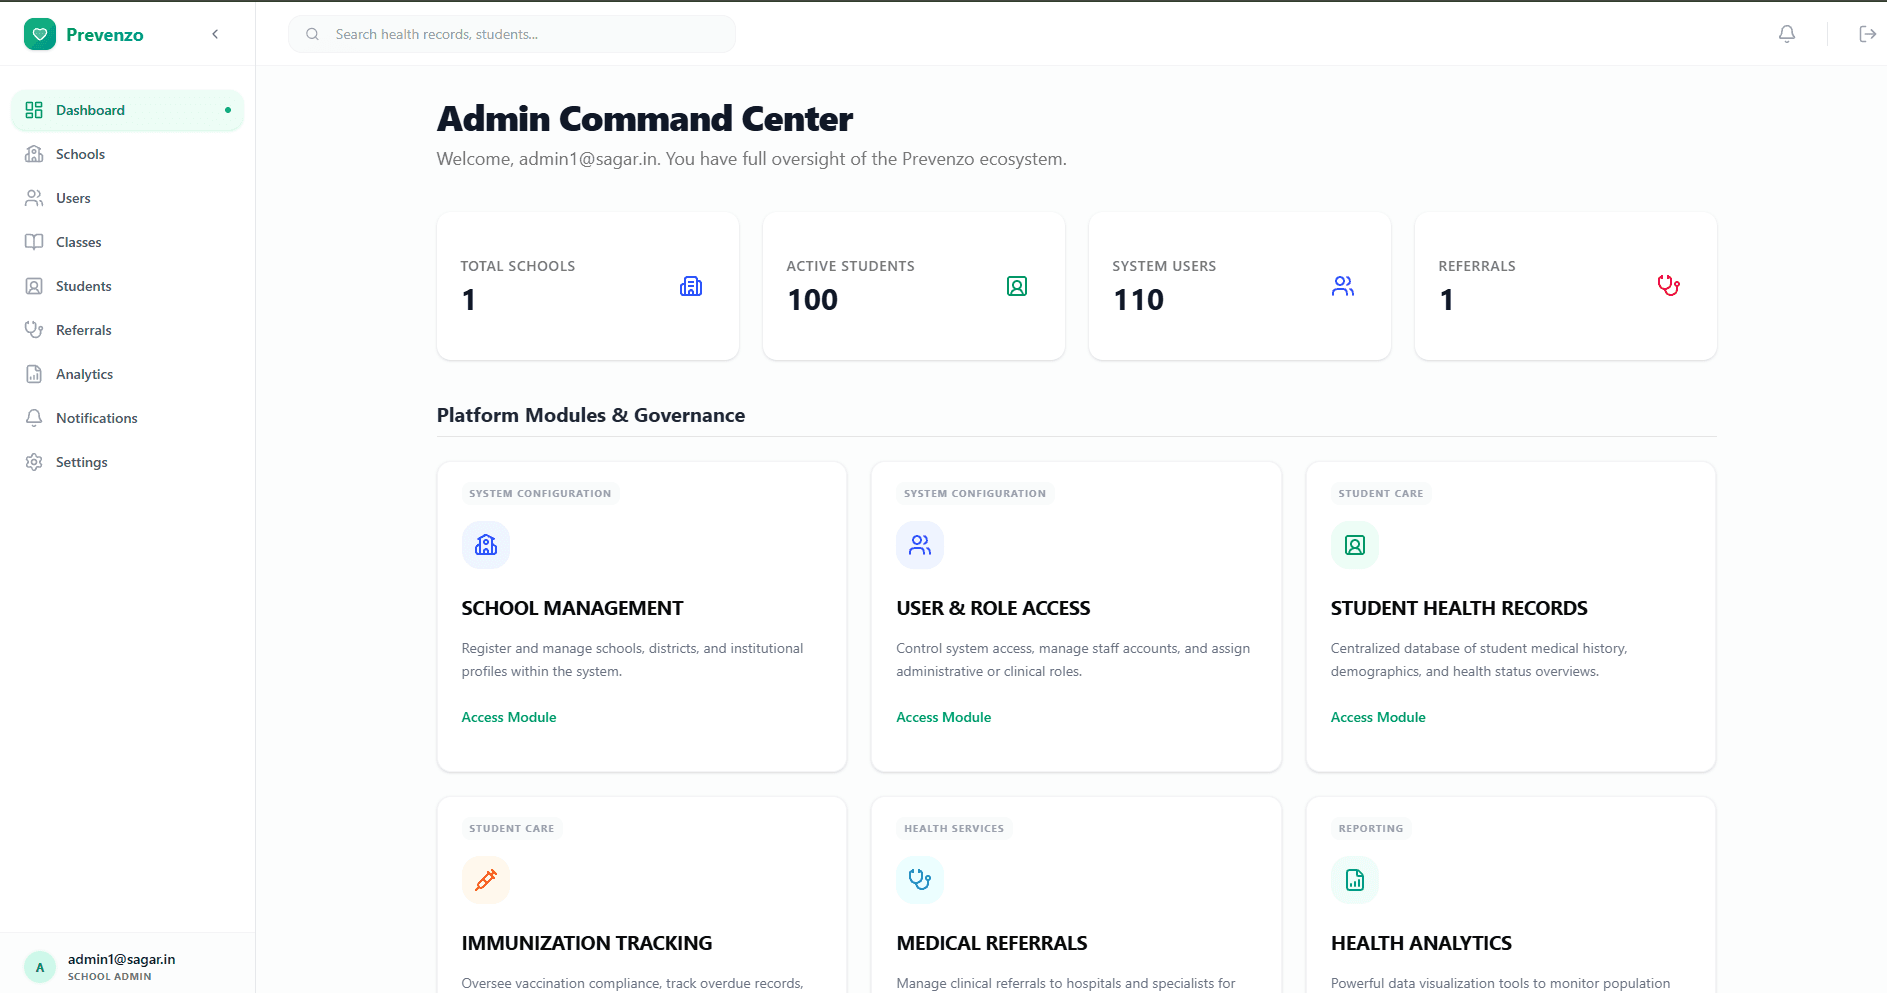Click the Settings gear icon in sidebar
The width and height of the screenshot is (1887, 993).
(x=34, y=462)
